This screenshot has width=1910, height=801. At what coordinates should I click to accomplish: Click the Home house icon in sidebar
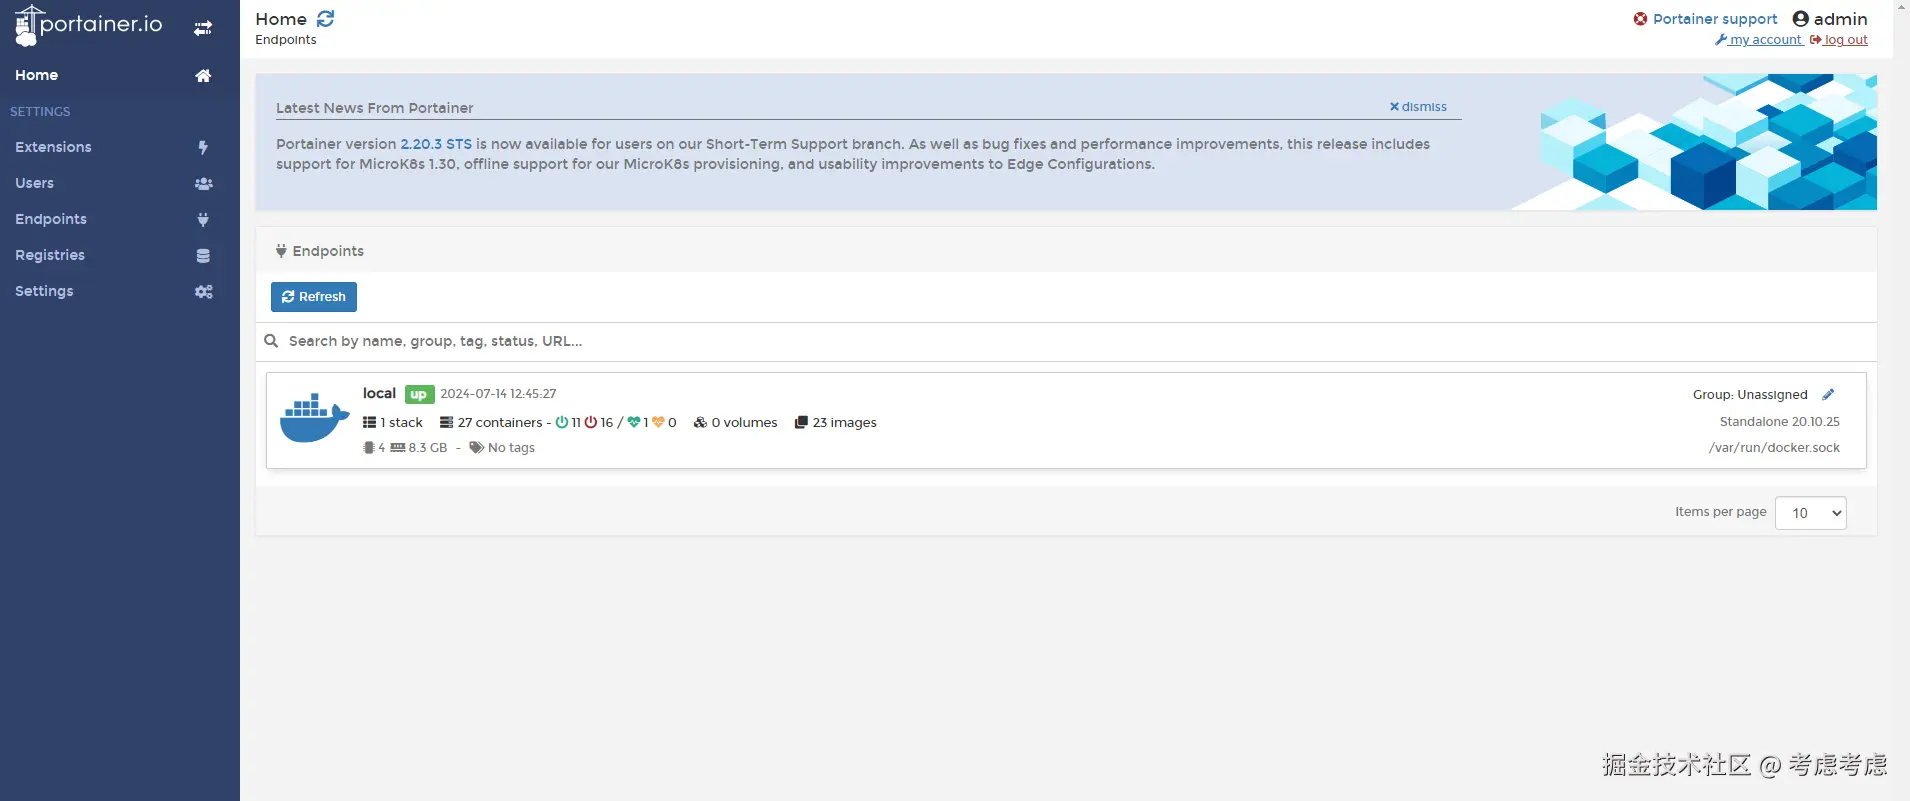tap(203, 76)
